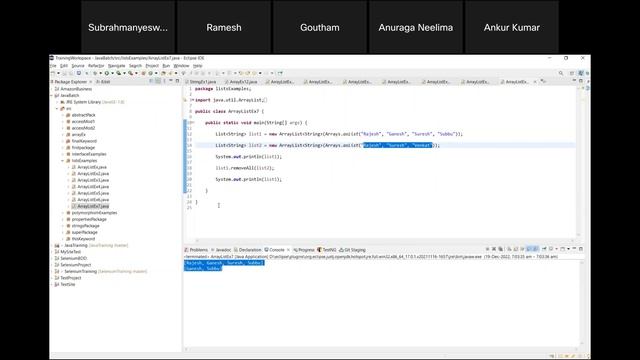
Task: Open the Project menu
Action: pyautogui.click(x=152, y=66)
